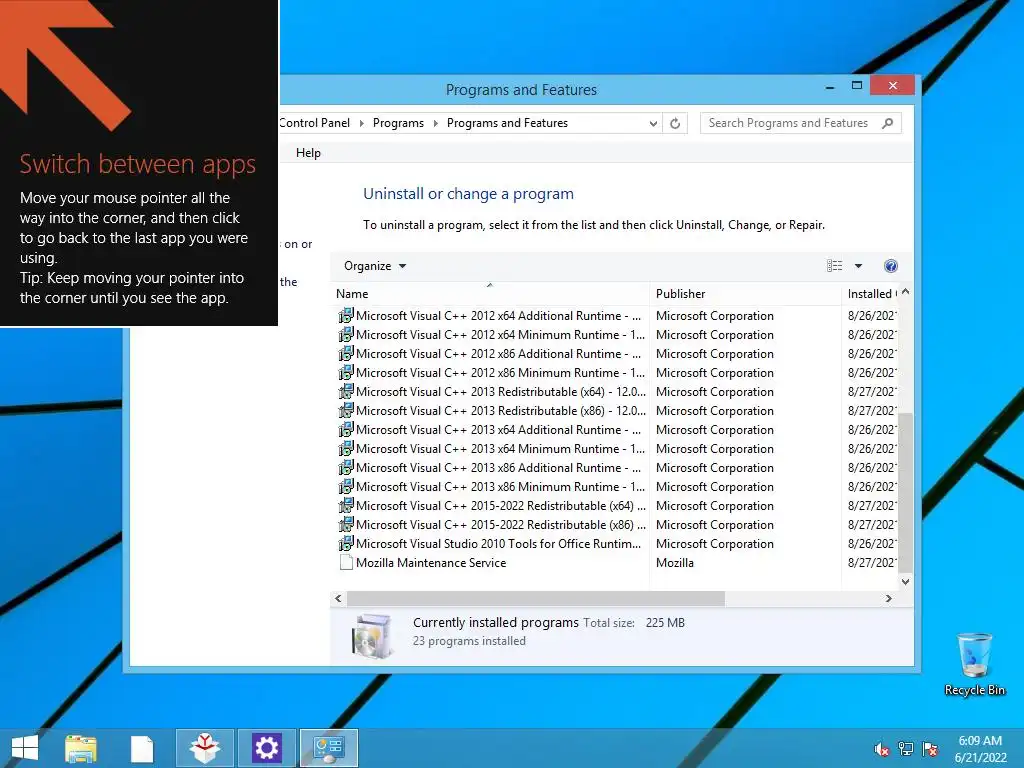Viewport: 1024px width, 768px height.
Task: Select the 2012 x64 Minimum Runtime icon
Action: point(346,334)
